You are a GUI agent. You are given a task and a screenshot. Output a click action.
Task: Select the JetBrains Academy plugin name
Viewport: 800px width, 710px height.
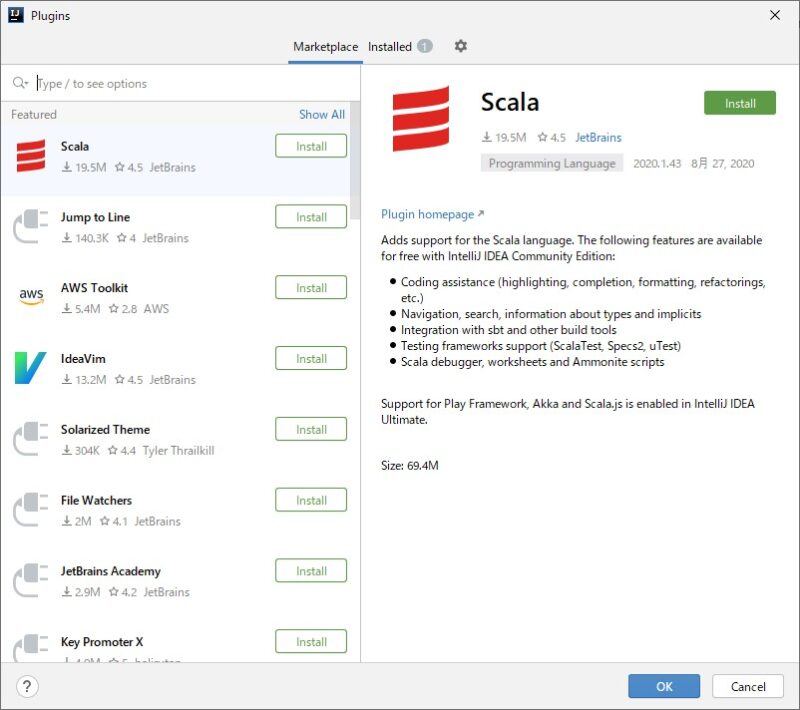pyautogui.click(x=111, y=571)
